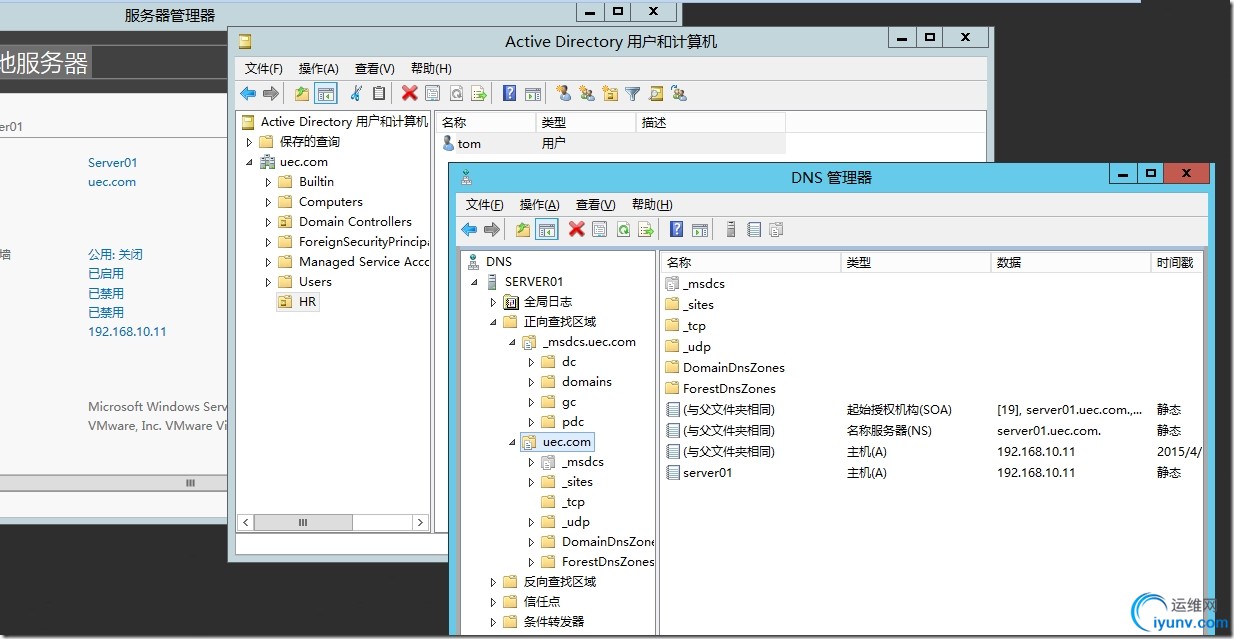1234x639 pixels.
Task: Open 文件(F) menu in Active Directory window
Action: pyautogui.click(x=264, y=68)
